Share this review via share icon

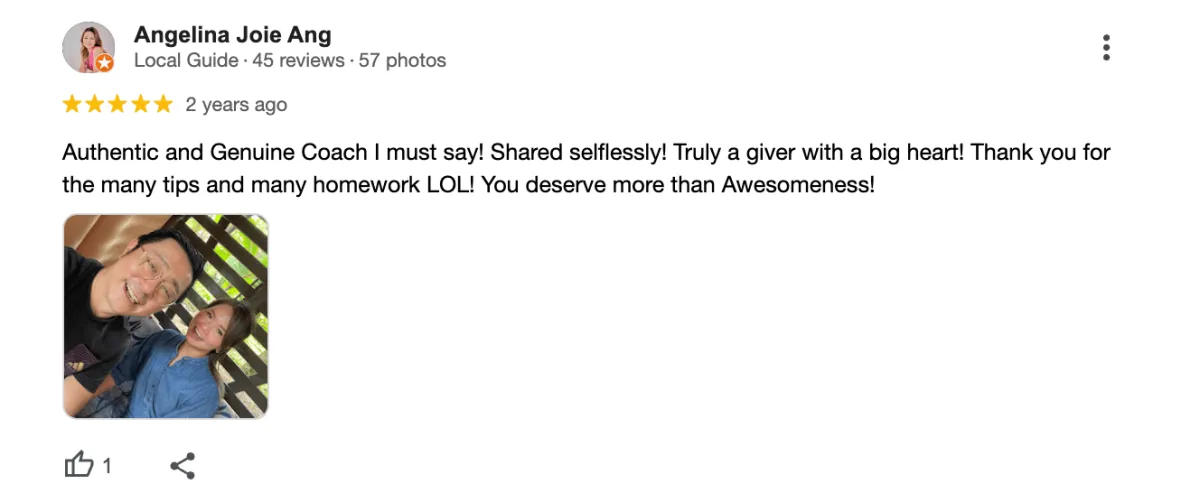click(x=182, y=465)
